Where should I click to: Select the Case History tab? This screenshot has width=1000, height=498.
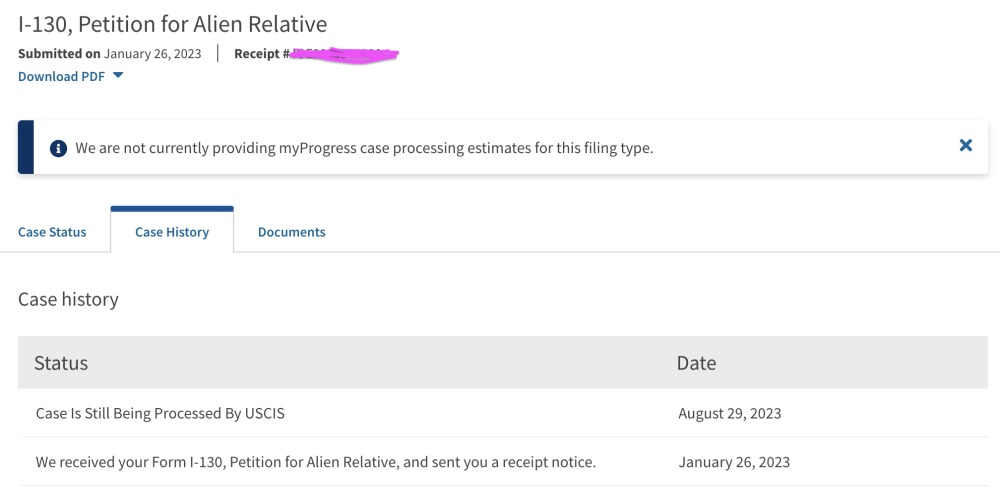pos(172,232)
